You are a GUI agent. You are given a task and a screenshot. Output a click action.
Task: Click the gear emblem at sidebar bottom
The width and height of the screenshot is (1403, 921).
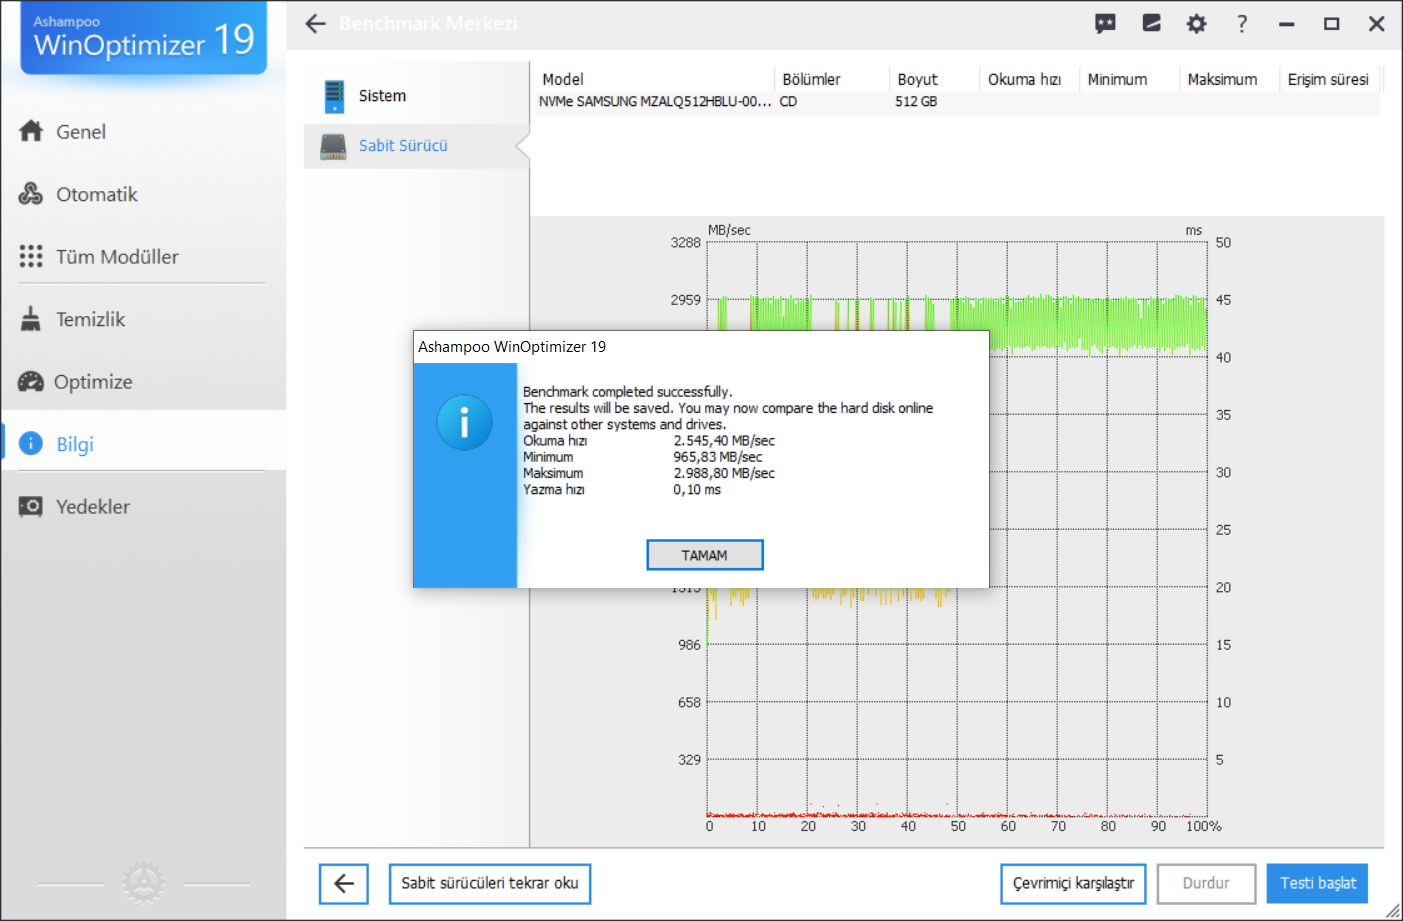tap(143, 883)
